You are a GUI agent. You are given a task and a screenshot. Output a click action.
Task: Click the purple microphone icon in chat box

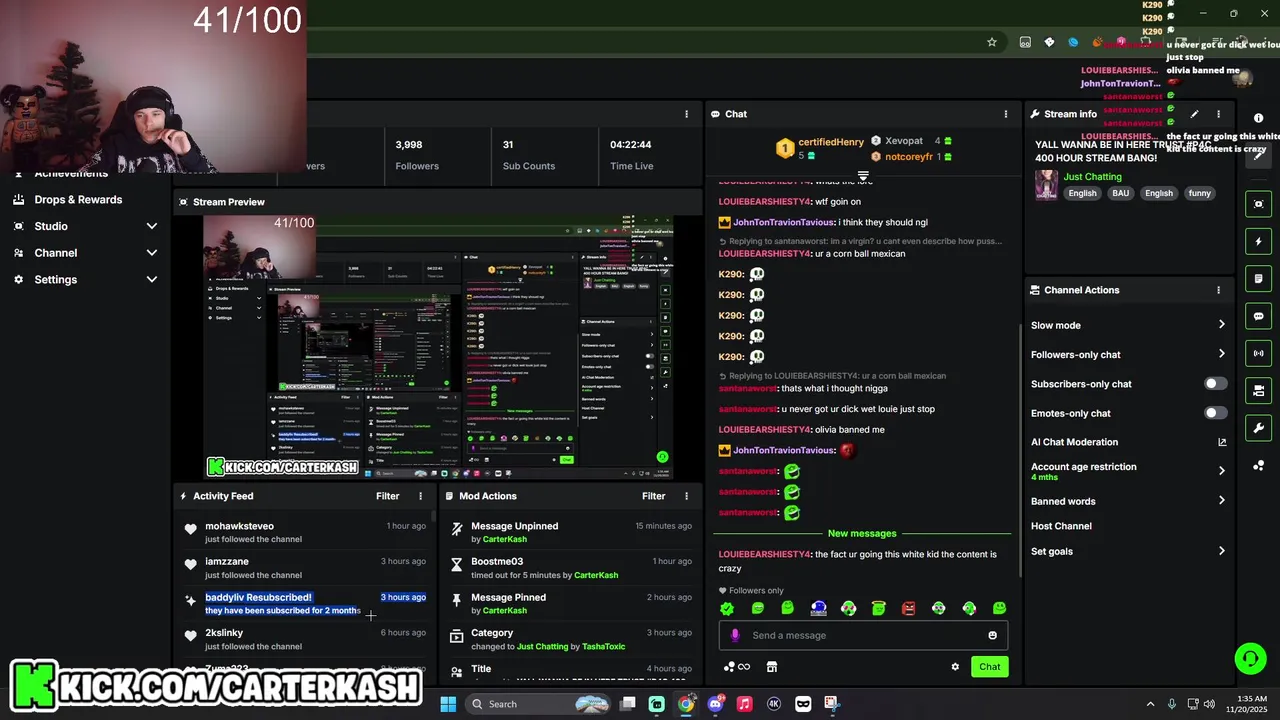pyautogui.click(x=735, y=635)
